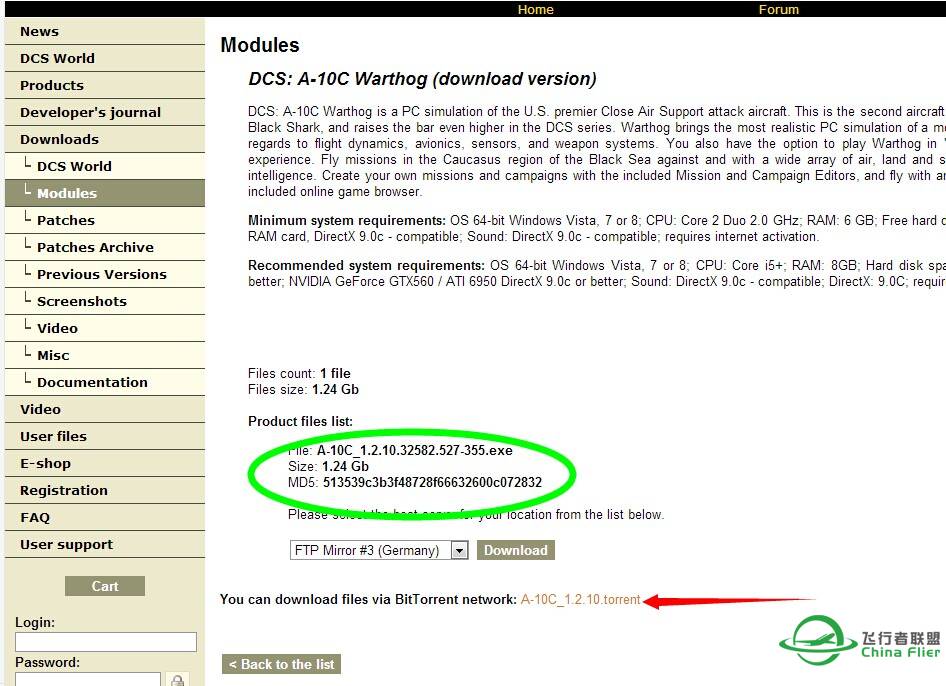Open the FAQ sidebar item
Screen dimensions: 946x686
pyautogui.click(x=104, y=518)
